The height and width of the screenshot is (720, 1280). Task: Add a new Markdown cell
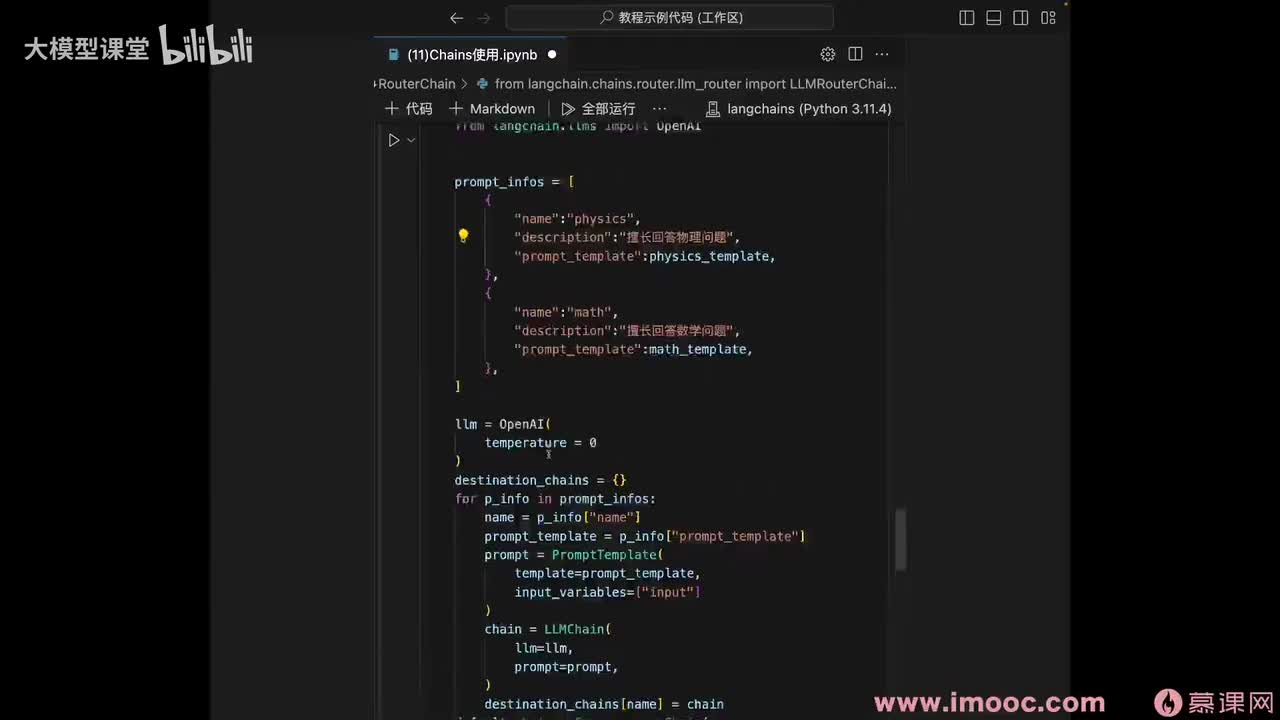(492, 109)
